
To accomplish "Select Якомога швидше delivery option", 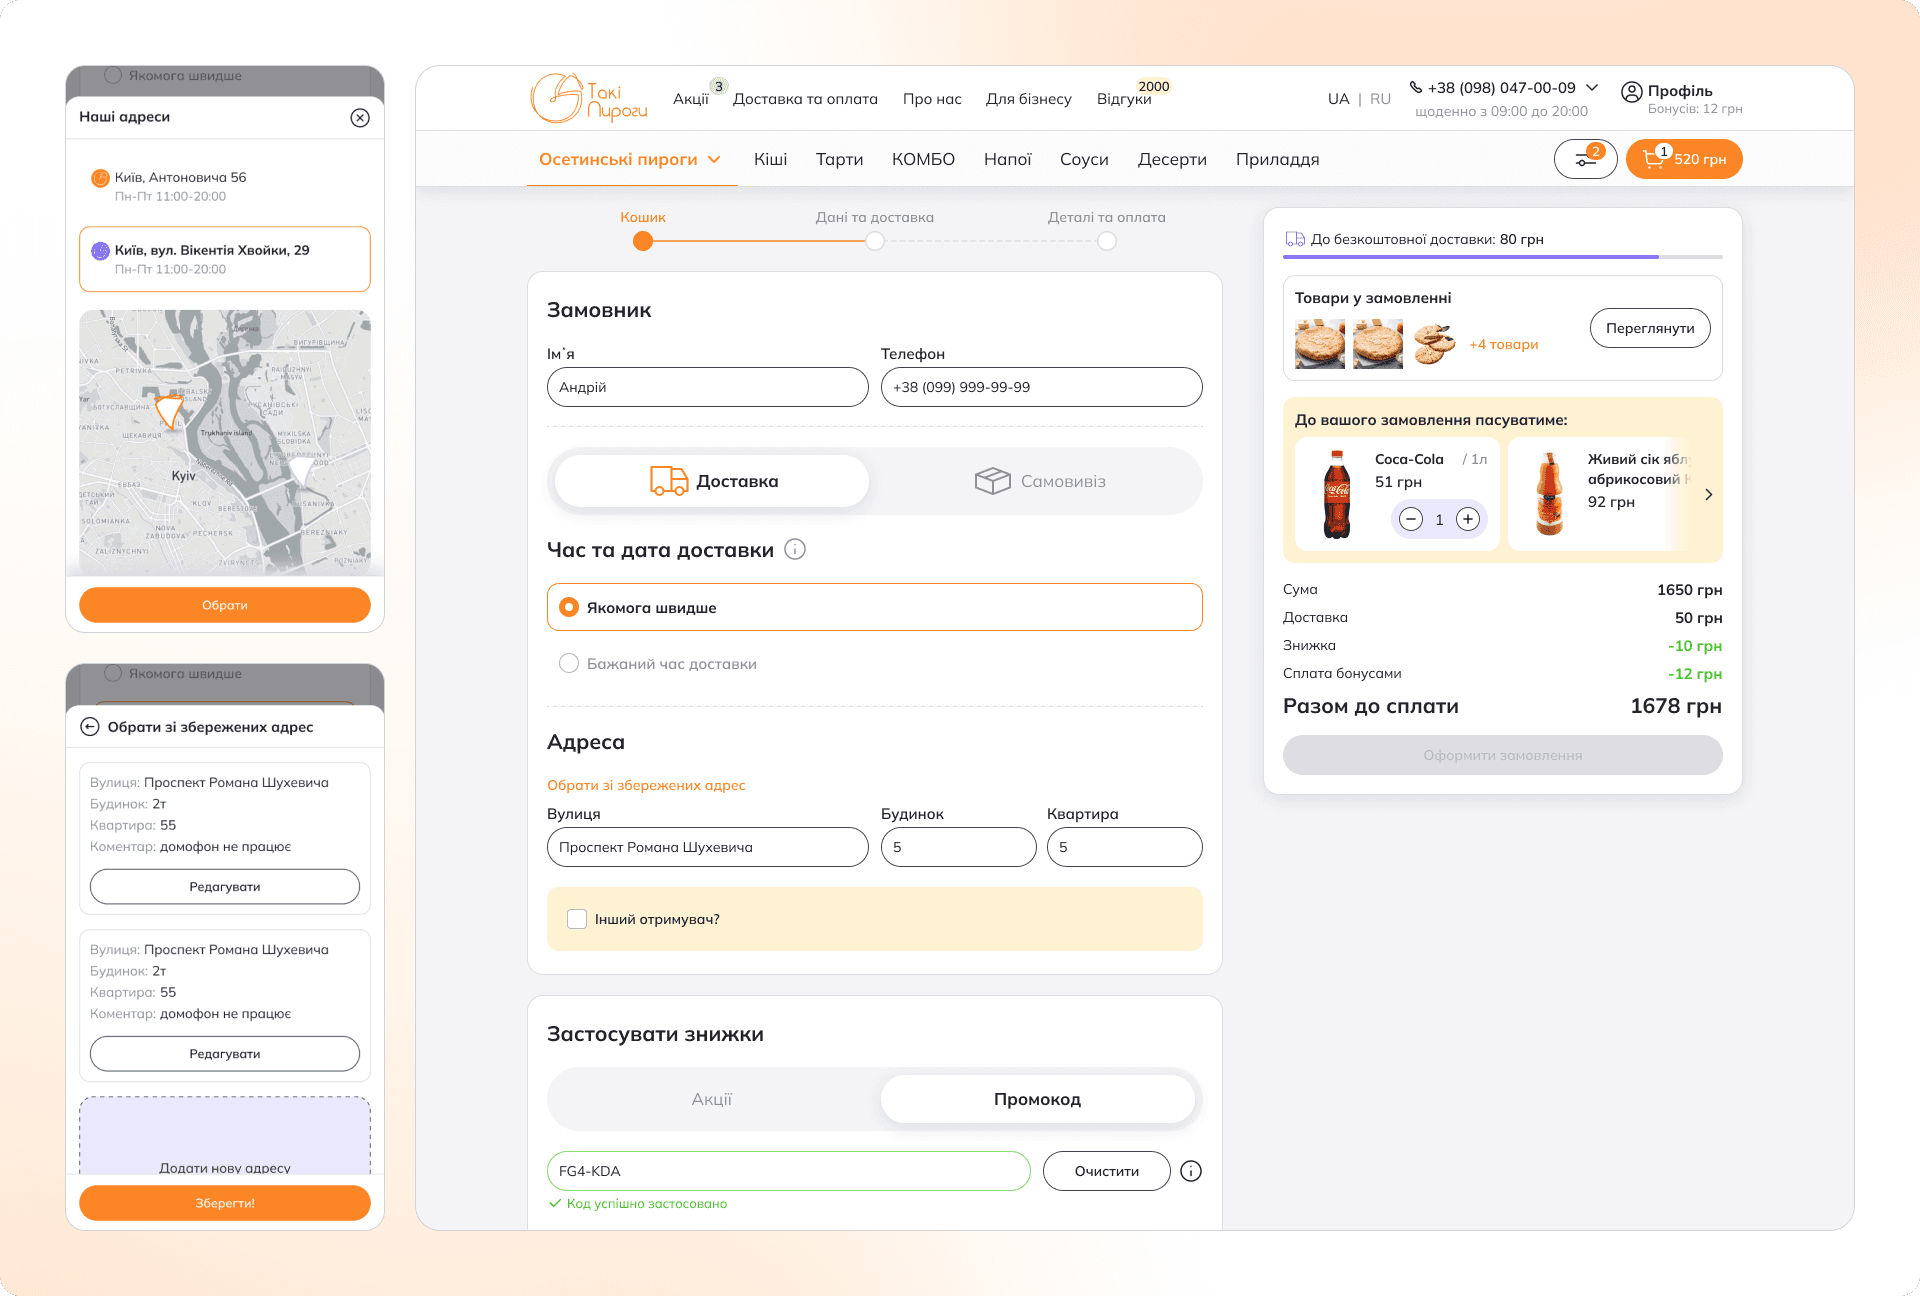I will tap(569, 607).
